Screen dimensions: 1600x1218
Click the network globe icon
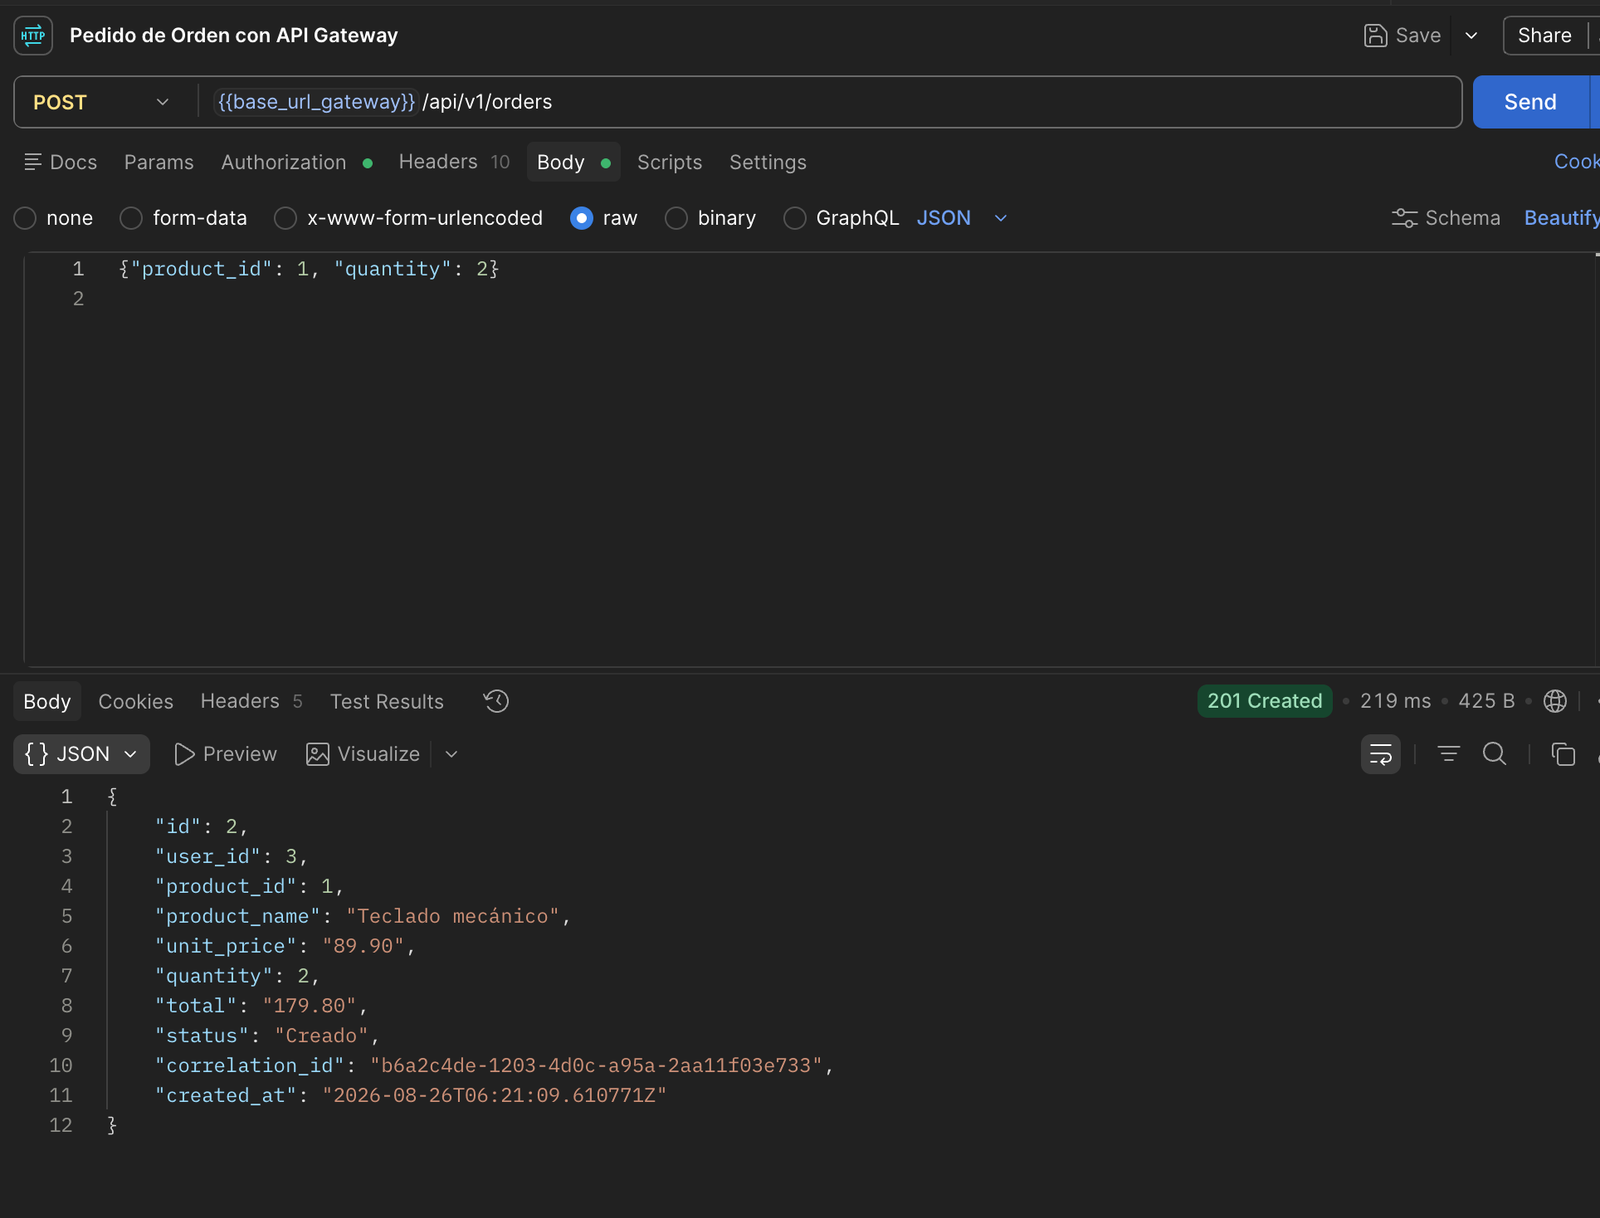tap(1555, 701)
